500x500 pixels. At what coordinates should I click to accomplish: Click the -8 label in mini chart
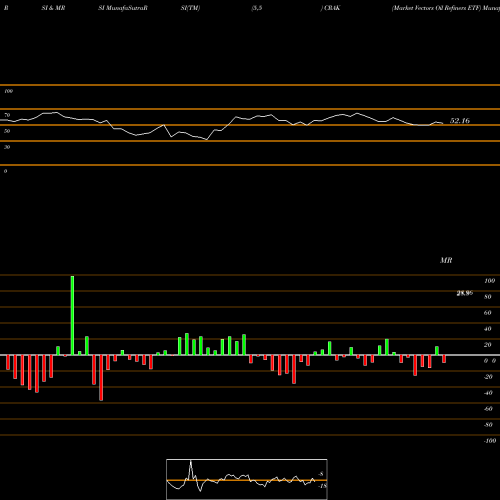[321, 474]
